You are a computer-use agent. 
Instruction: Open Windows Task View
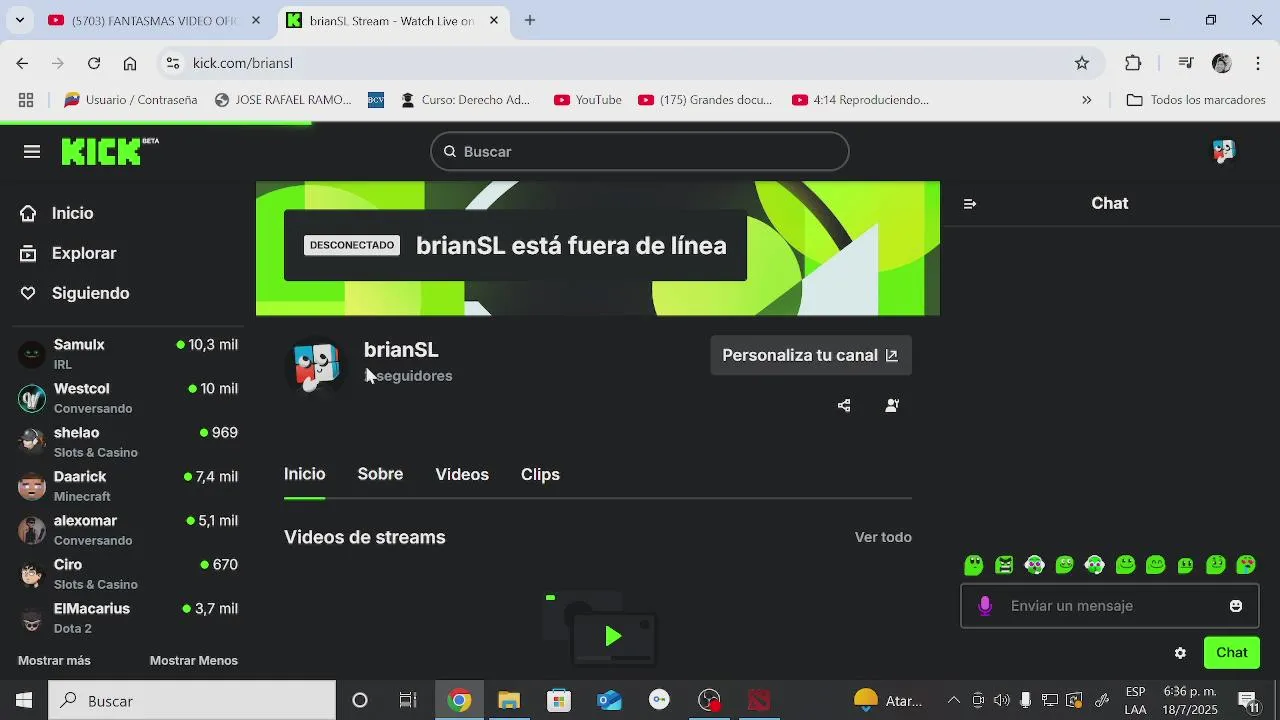(x=408, y=700)
